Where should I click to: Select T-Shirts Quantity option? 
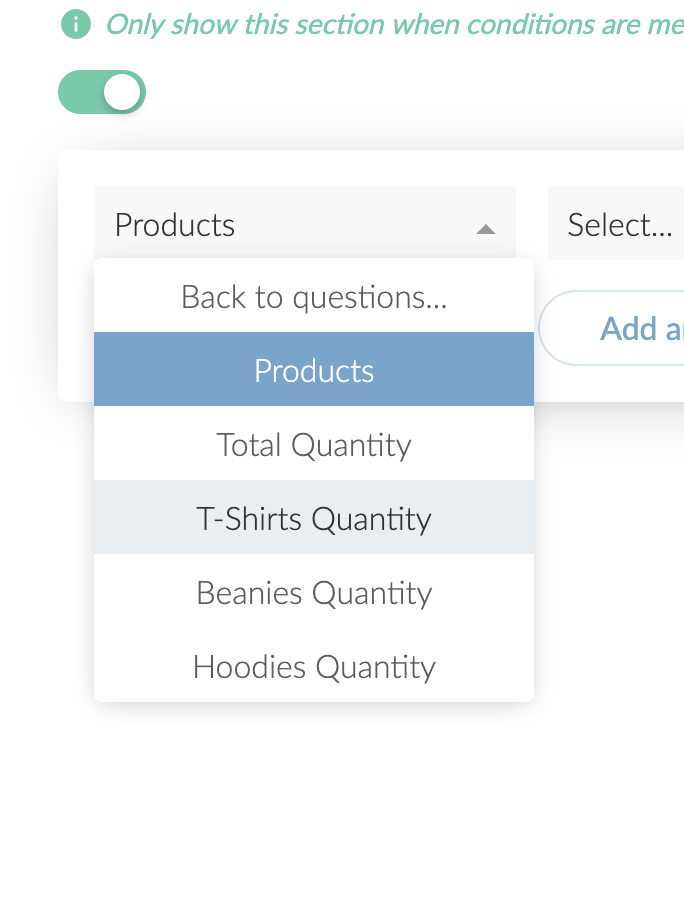pyautogui.click(x=313, y=518)
